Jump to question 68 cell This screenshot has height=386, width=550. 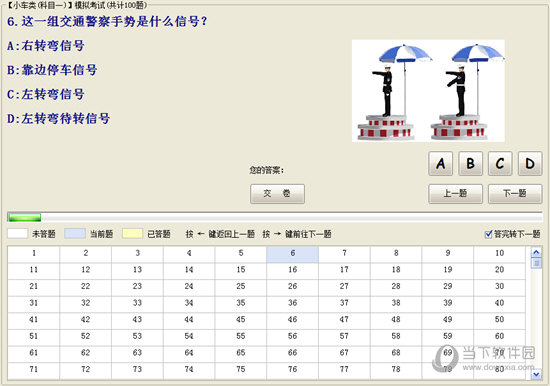[396, 353]
